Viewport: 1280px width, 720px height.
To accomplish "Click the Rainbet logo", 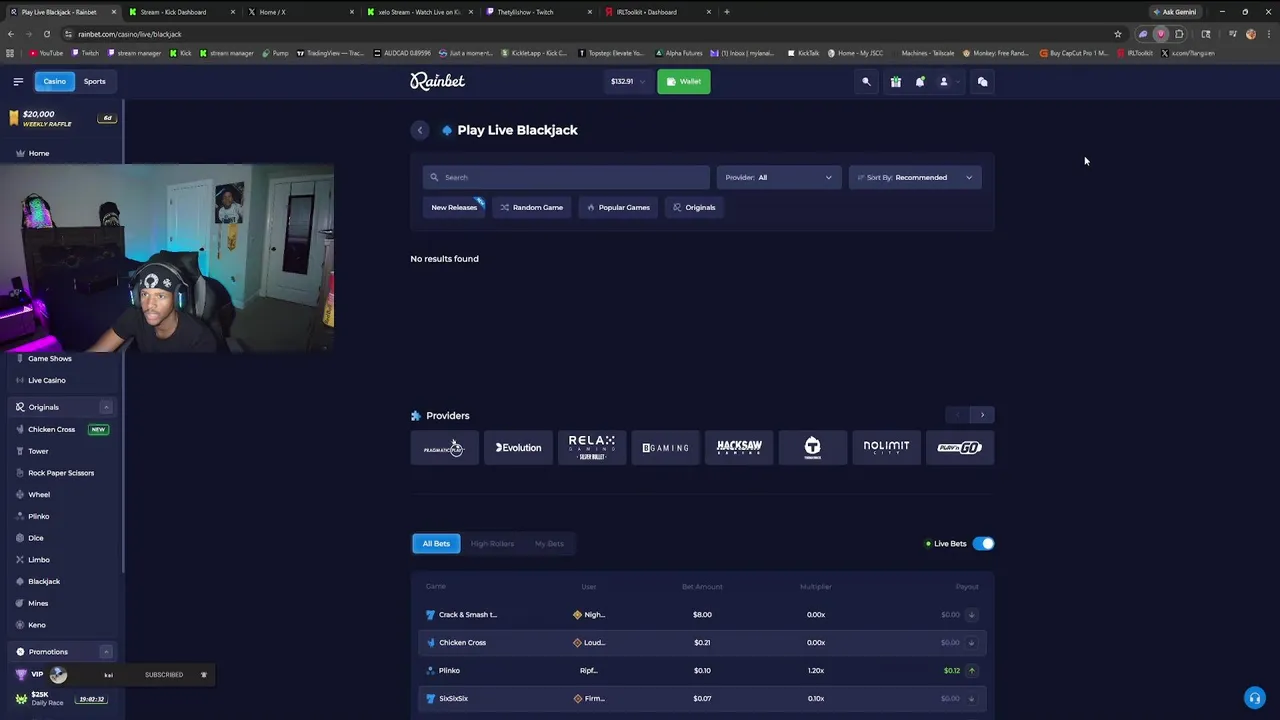I will pyautogui.click(x=437, y=81).
